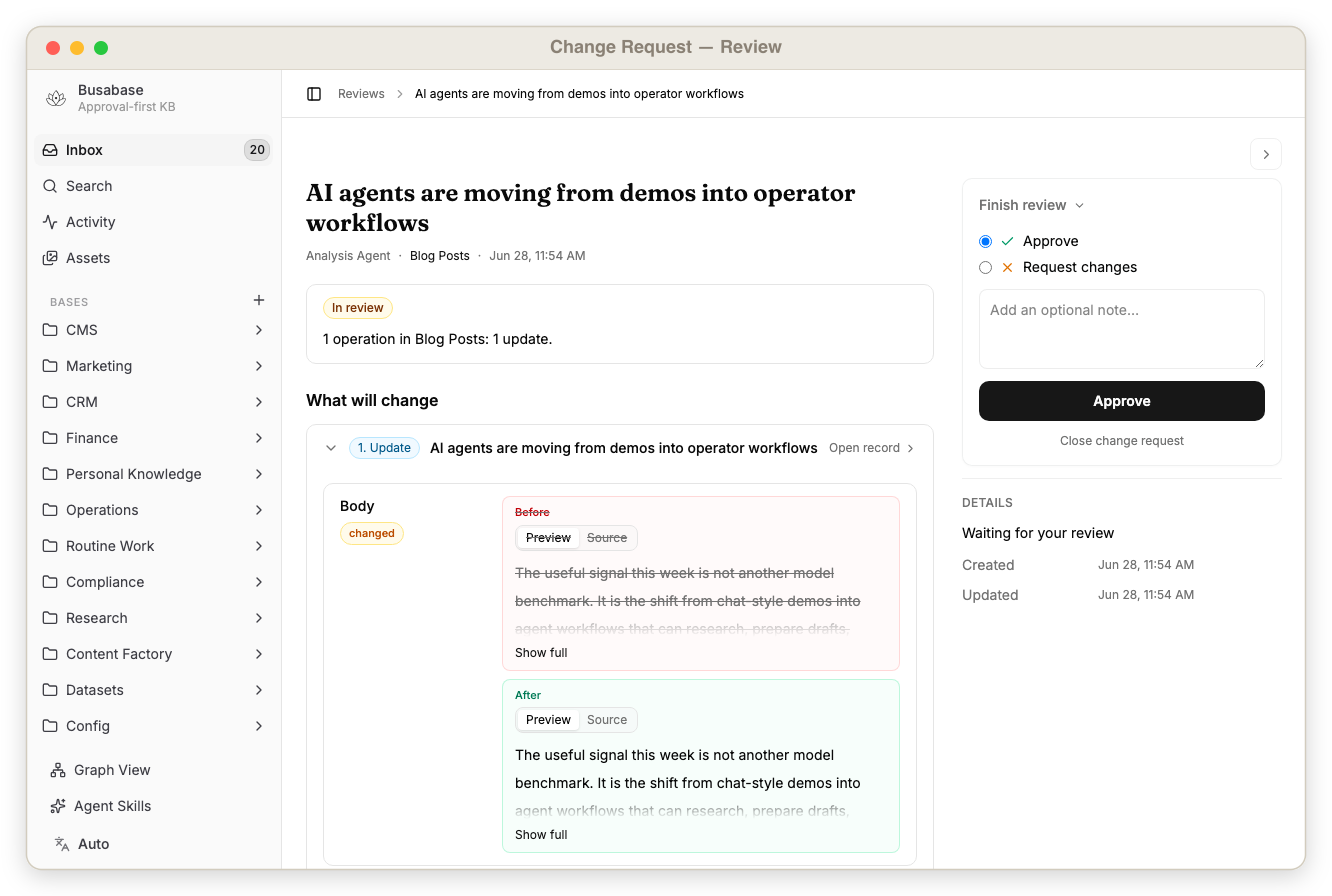1332x896 pixels.
Task: Click the Inbox tray icon
Action: pyautogui.click(x=50, y=150)
